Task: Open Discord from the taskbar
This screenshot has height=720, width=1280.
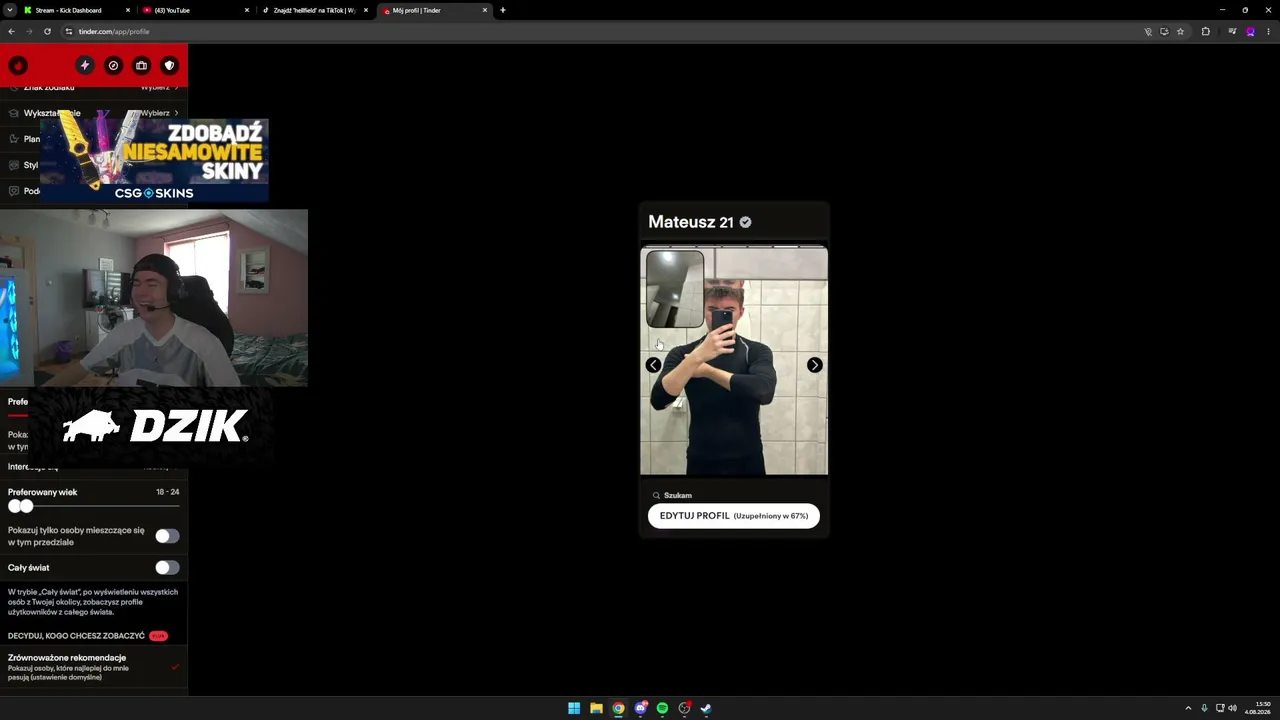Action: (640, 708)
